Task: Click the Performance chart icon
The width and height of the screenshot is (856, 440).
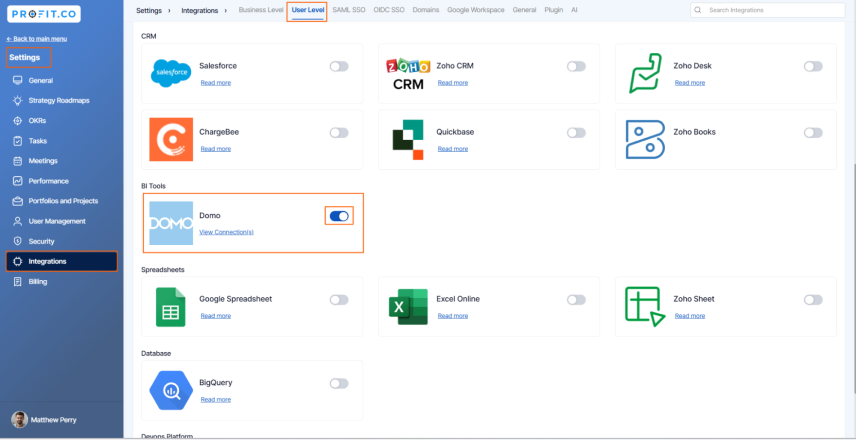Action: 17,181
